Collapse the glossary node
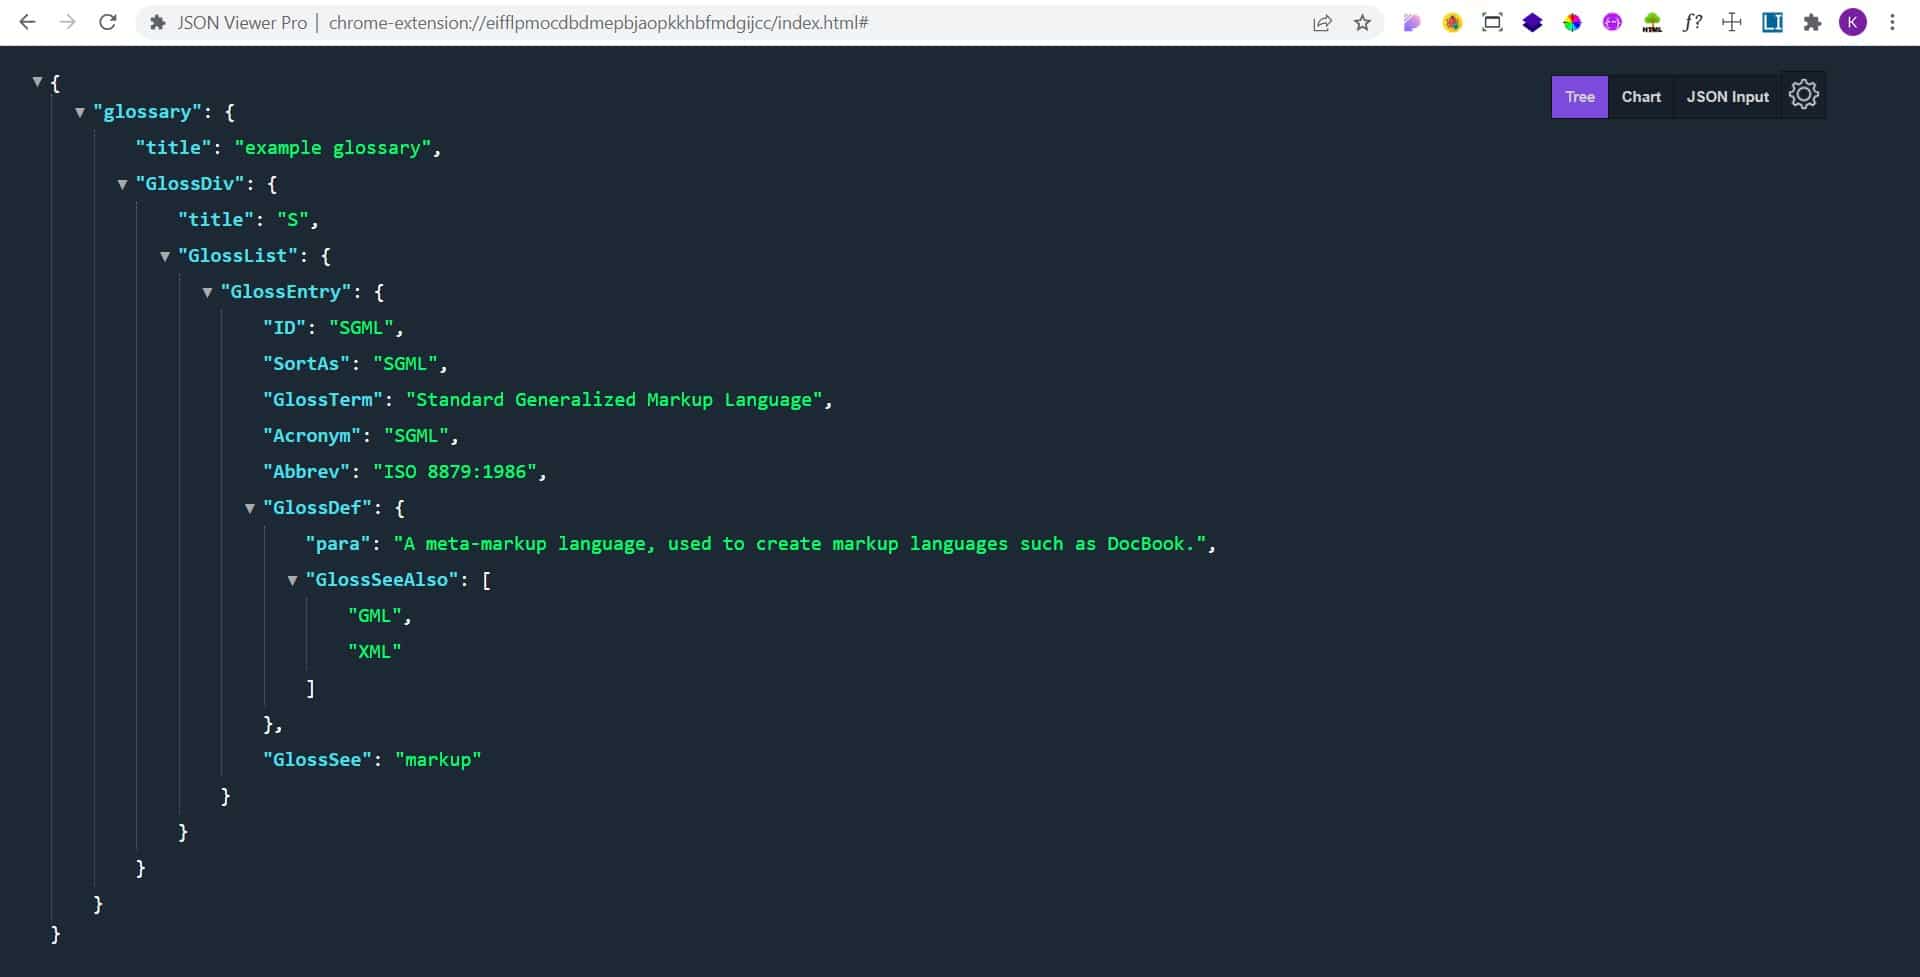 click(80, 112)
